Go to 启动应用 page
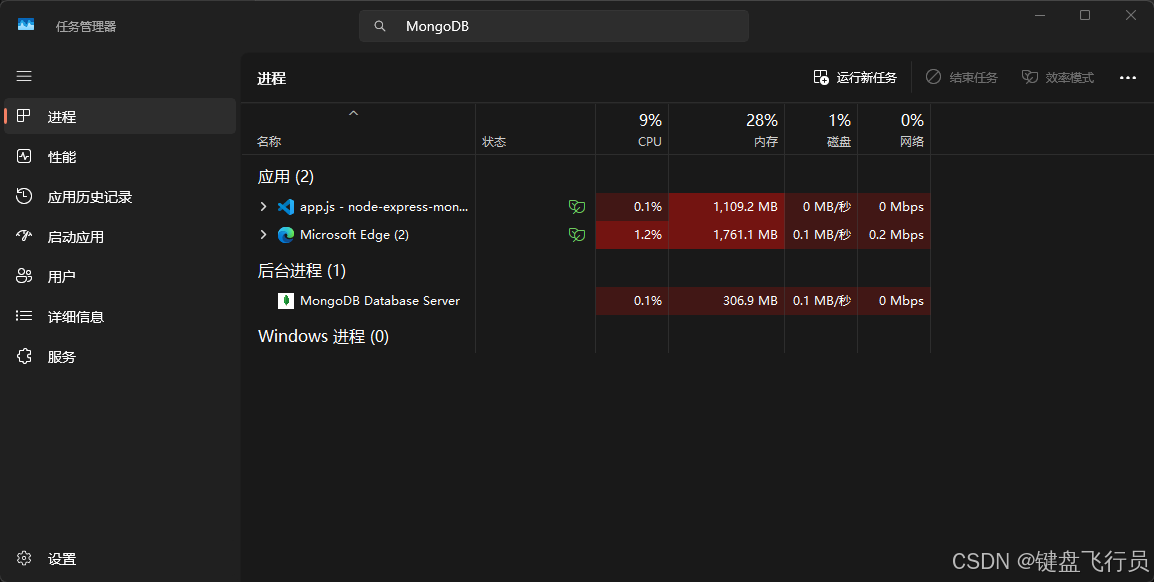 click(120, 237)
